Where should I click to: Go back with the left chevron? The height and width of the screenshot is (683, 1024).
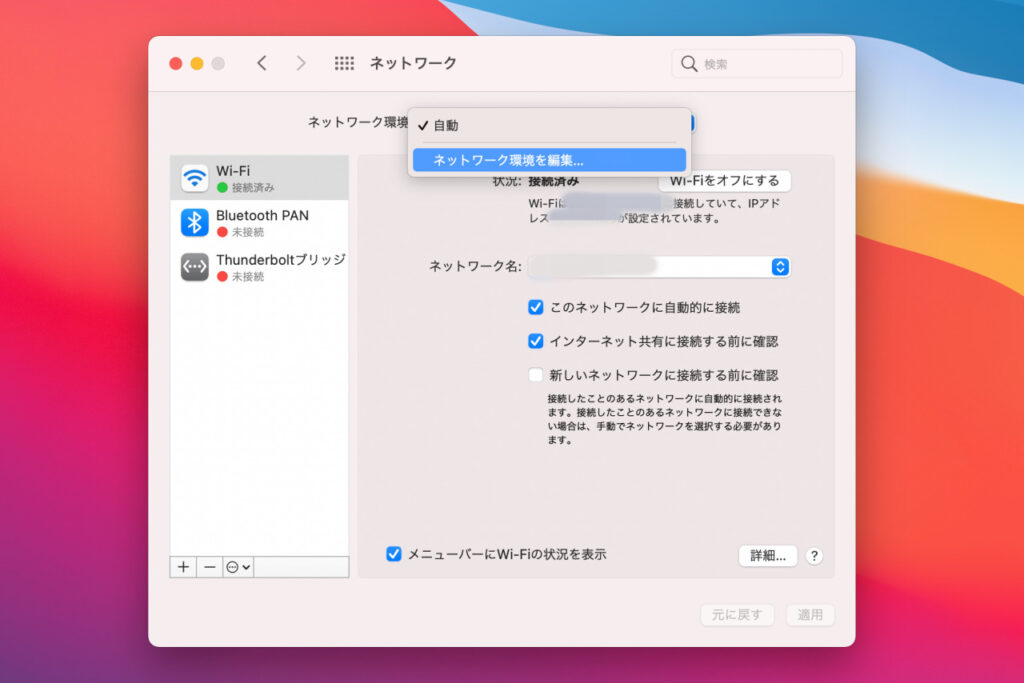point(262,63)
